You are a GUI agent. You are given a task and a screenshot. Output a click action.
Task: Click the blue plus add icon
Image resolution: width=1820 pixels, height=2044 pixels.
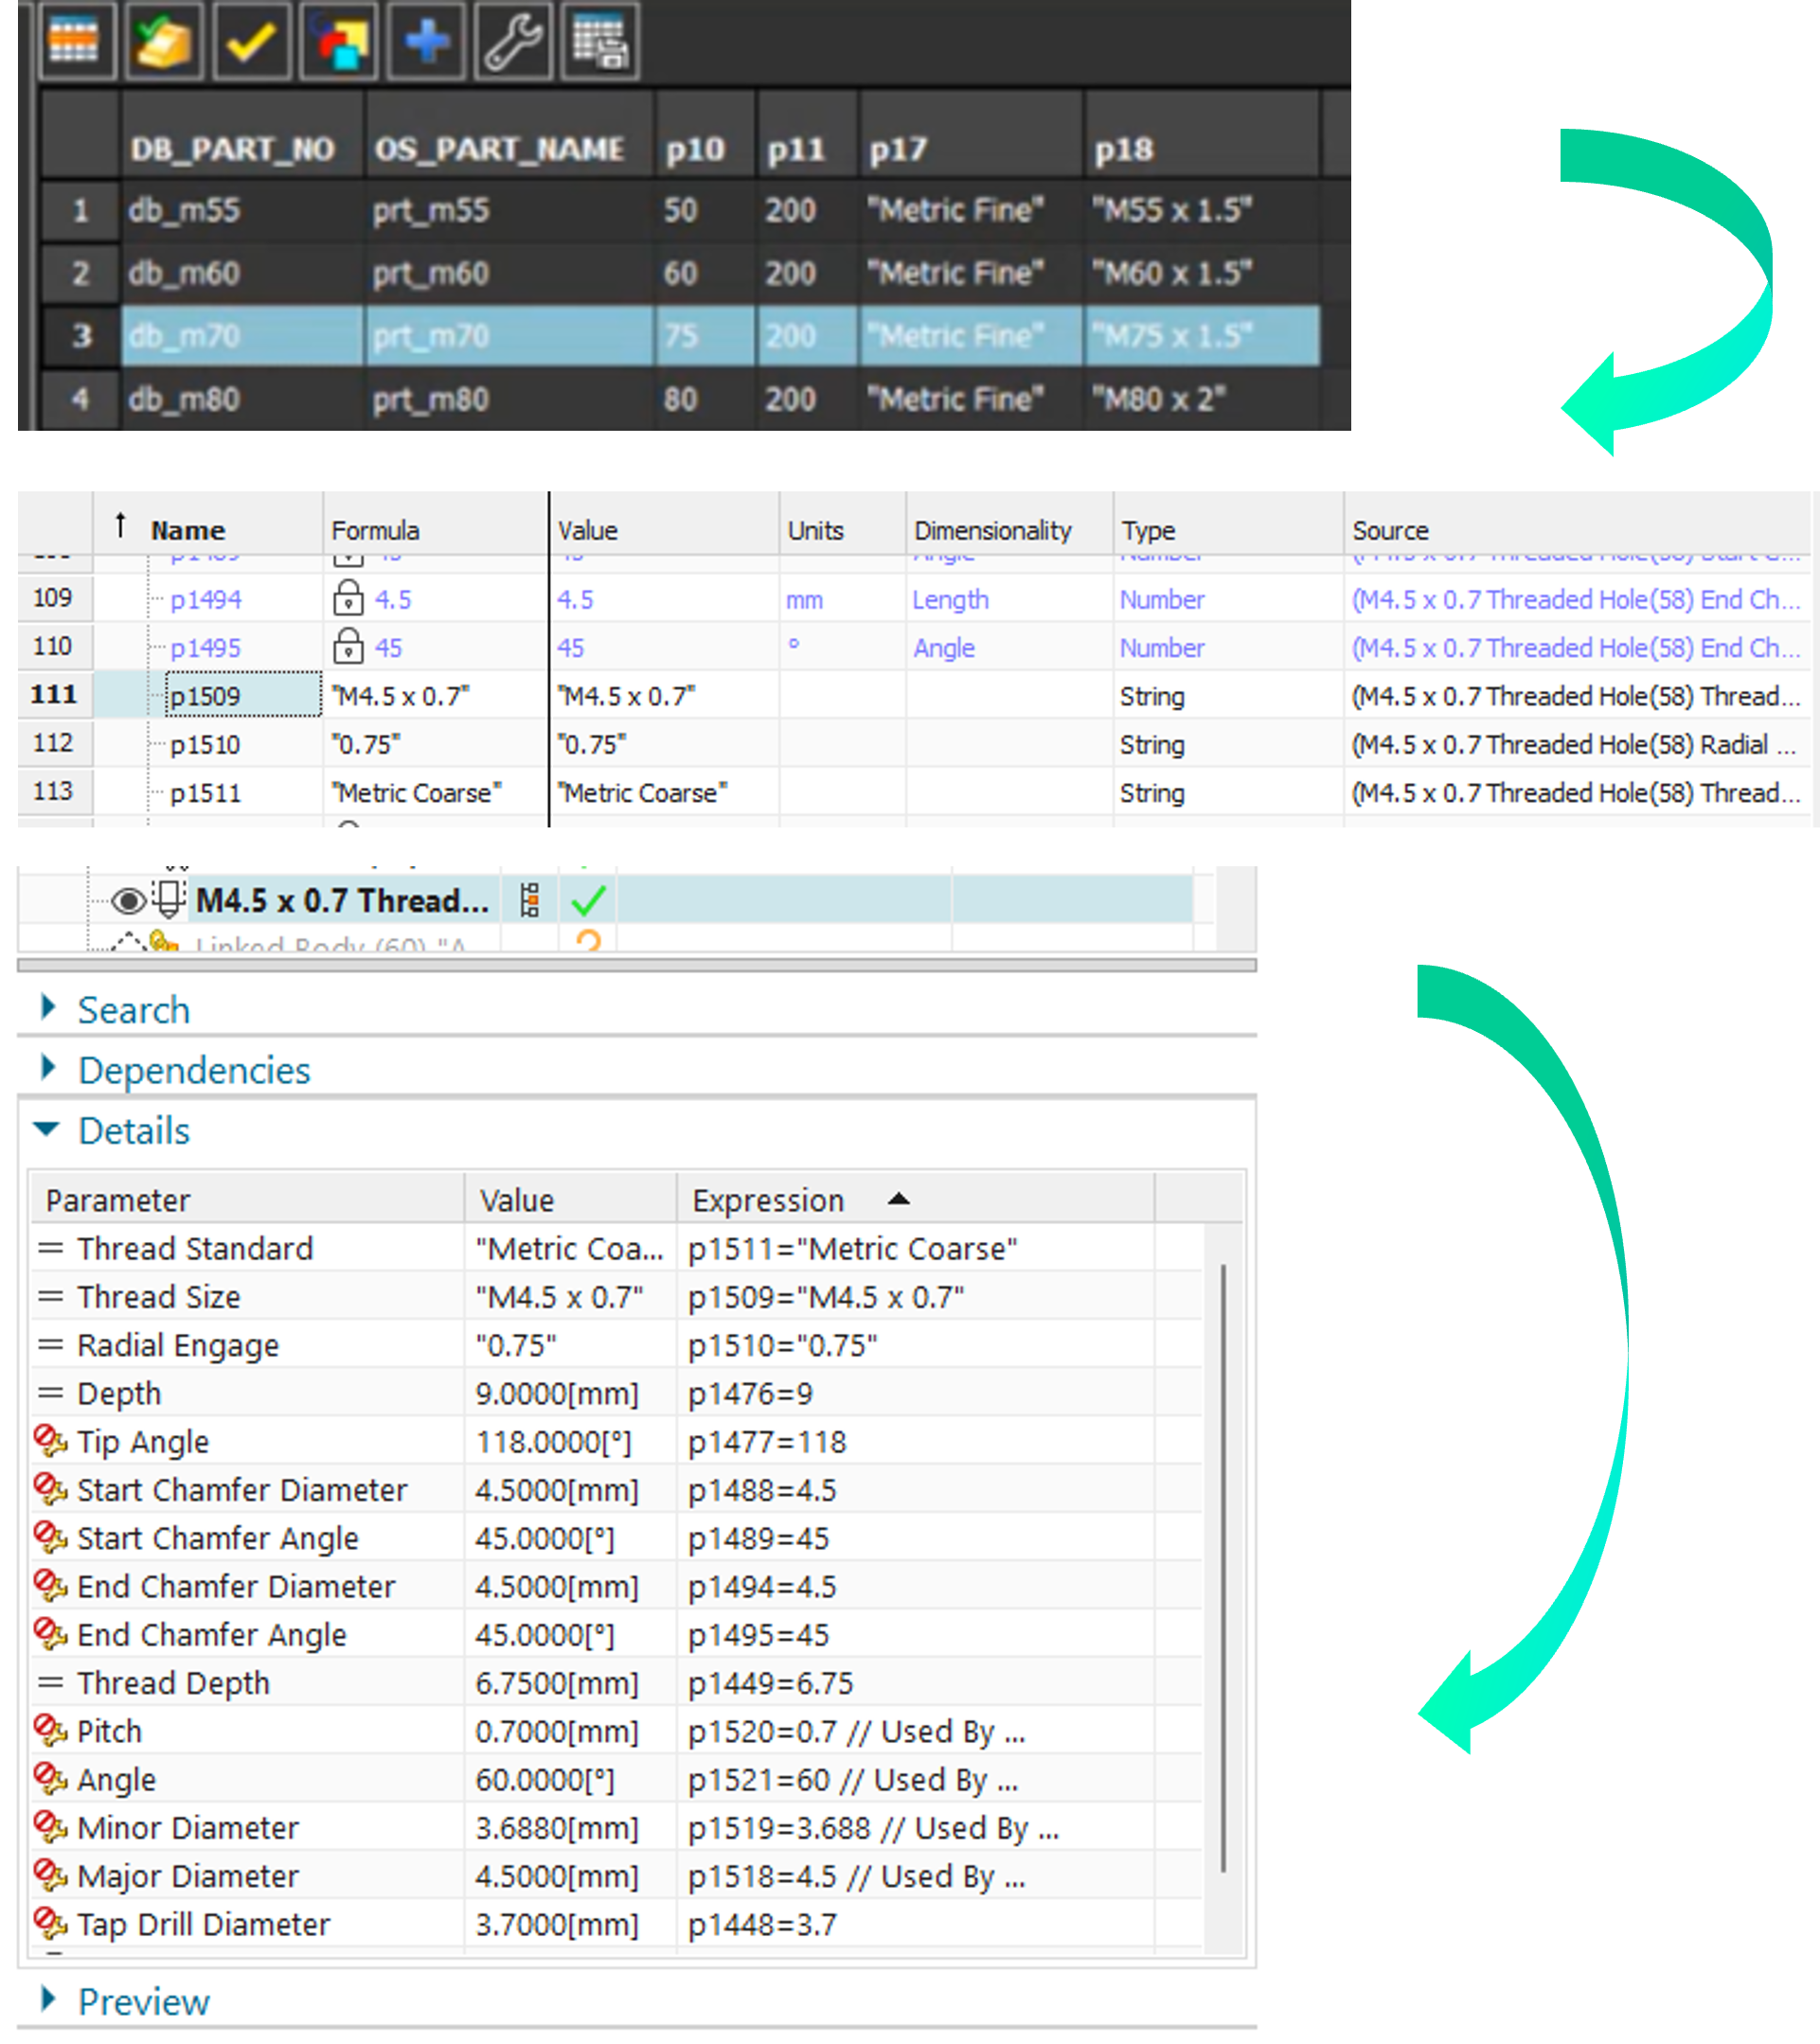coord(426,41)
